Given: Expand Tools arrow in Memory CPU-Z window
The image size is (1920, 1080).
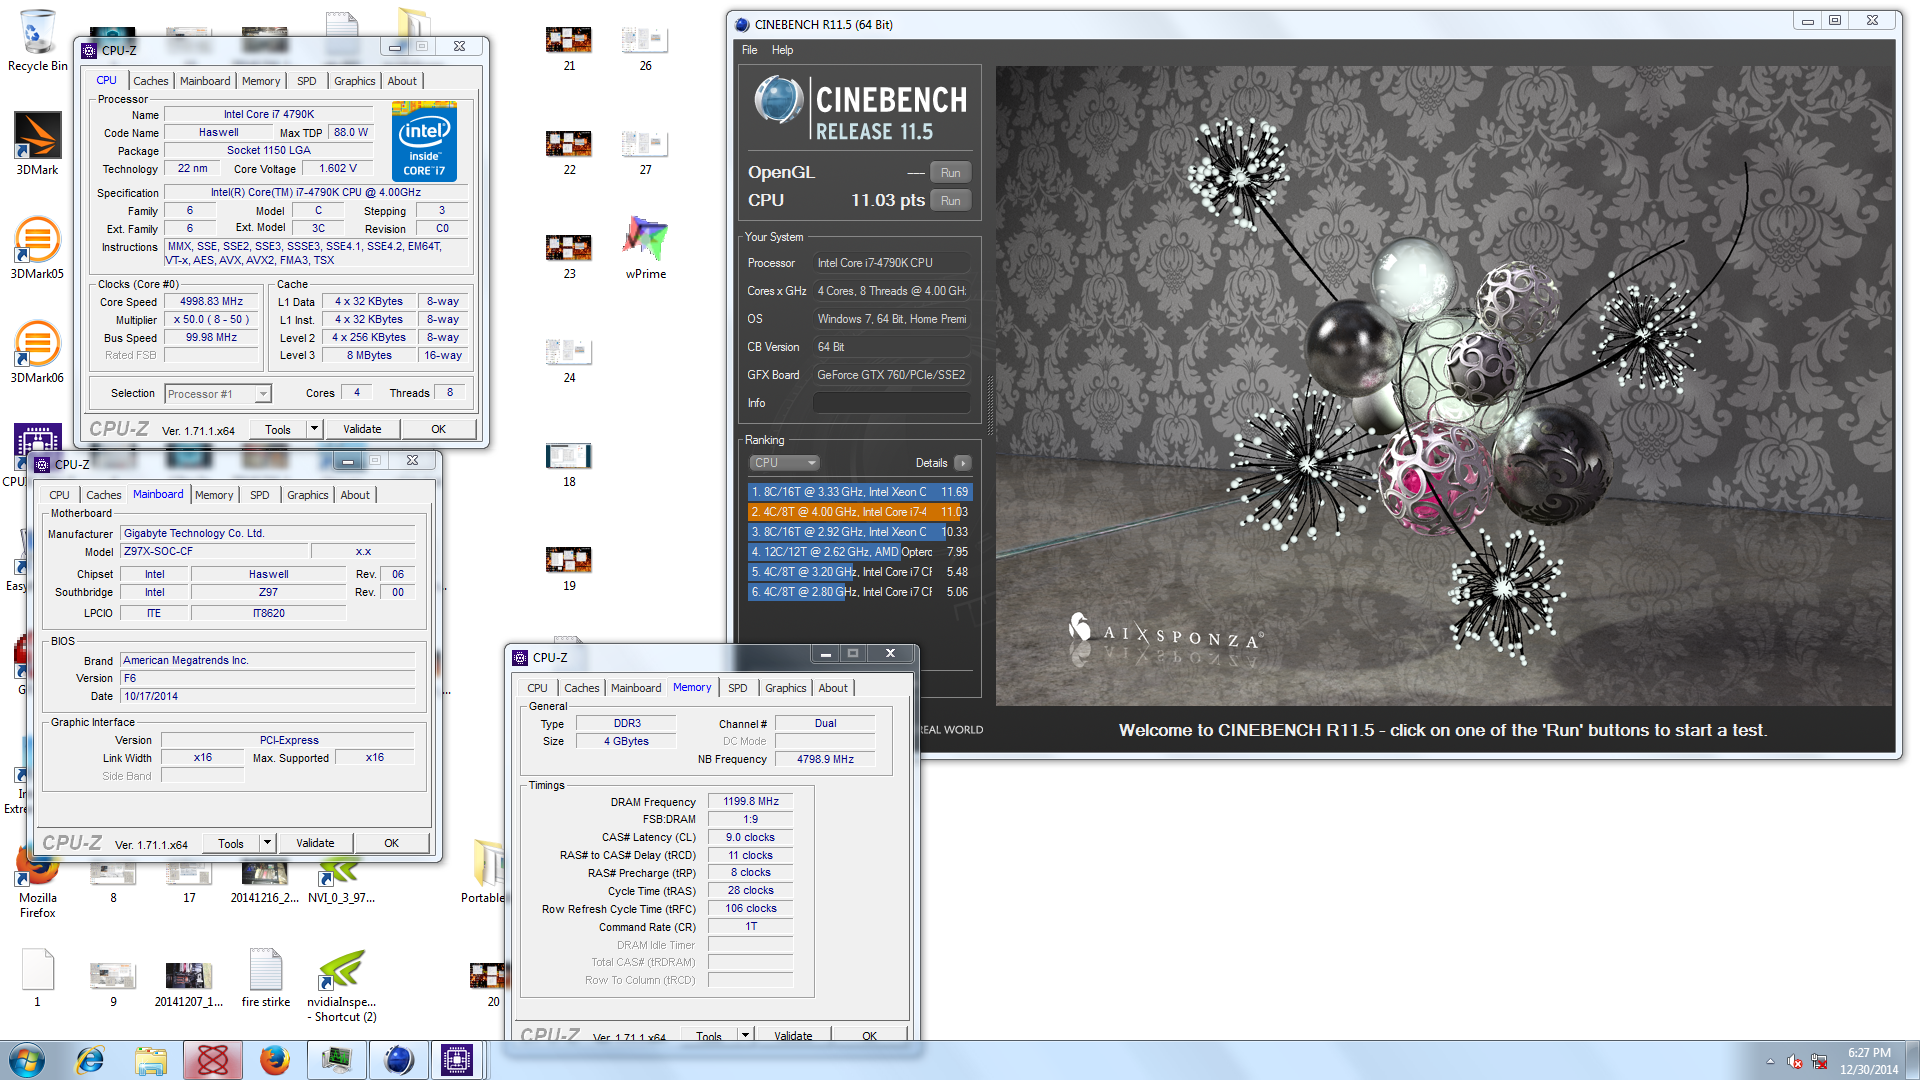Looking at the screenshot, I should (x=745, y=1035).
